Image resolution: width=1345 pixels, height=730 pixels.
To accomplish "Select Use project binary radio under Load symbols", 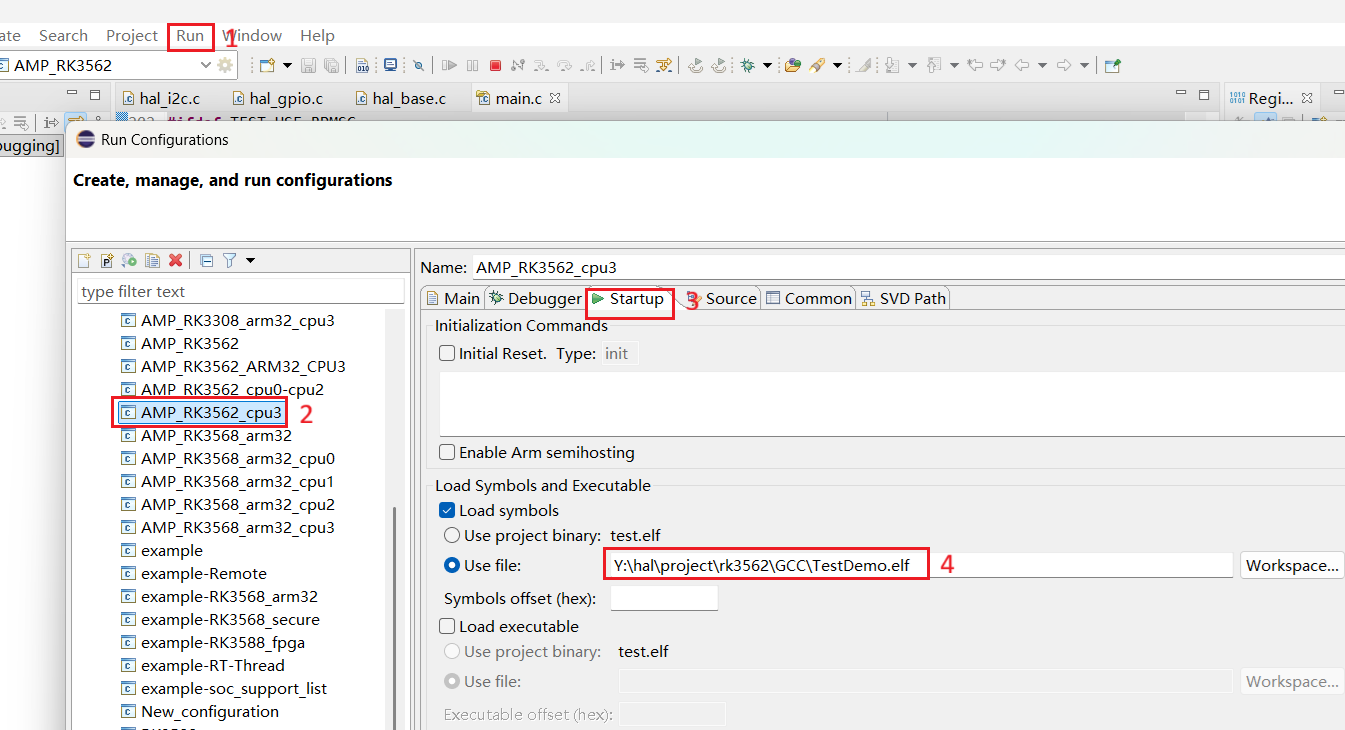I will 452,535.
